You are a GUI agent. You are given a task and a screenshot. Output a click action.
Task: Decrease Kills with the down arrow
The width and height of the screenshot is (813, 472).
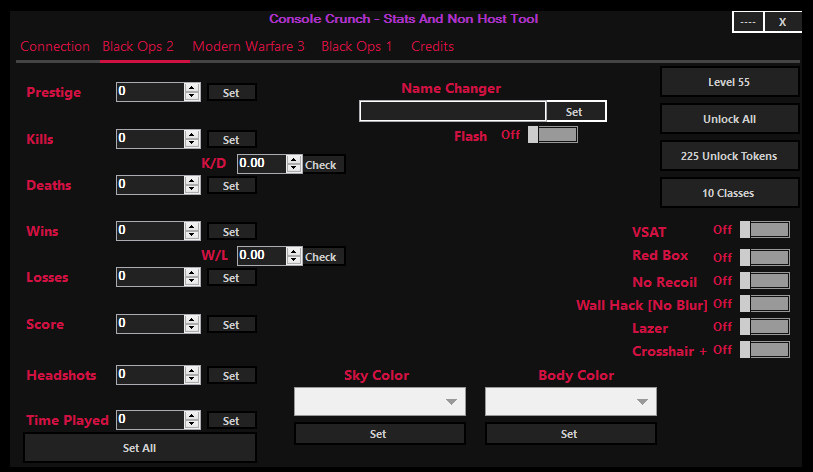pyautogui.click(x=192, y=143)
